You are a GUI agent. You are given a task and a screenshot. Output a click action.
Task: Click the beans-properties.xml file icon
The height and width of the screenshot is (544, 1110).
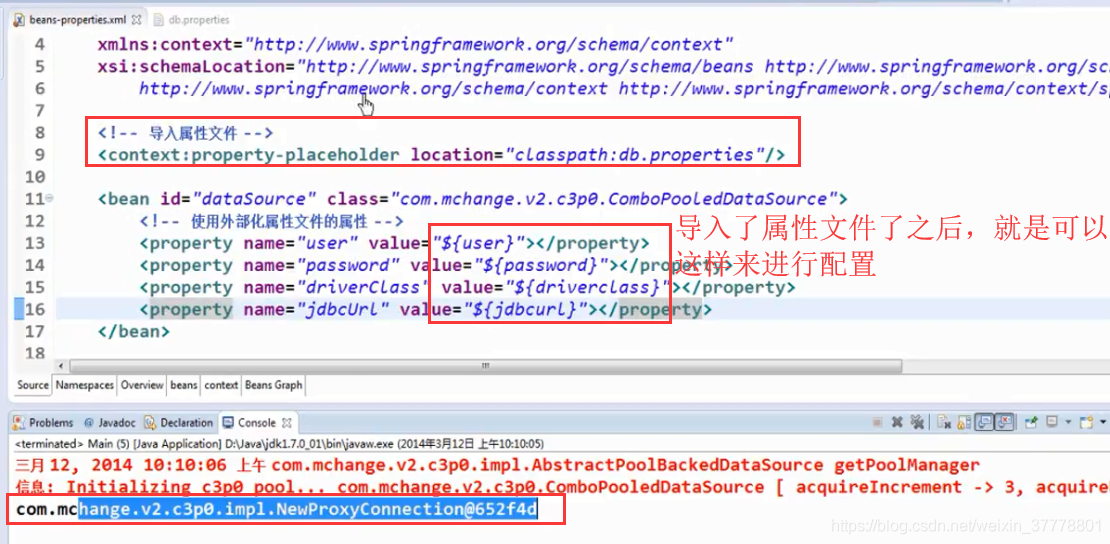(19, 19)
